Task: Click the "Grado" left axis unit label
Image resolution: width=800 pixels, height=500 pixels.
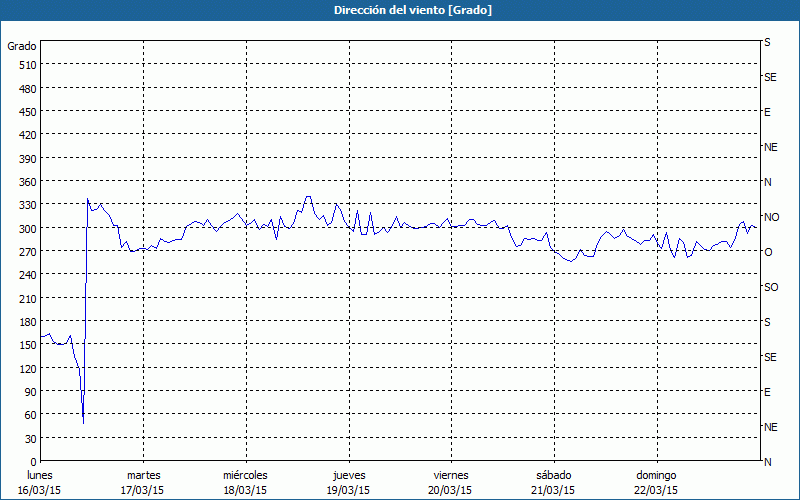Action: (x=22, y=46)
